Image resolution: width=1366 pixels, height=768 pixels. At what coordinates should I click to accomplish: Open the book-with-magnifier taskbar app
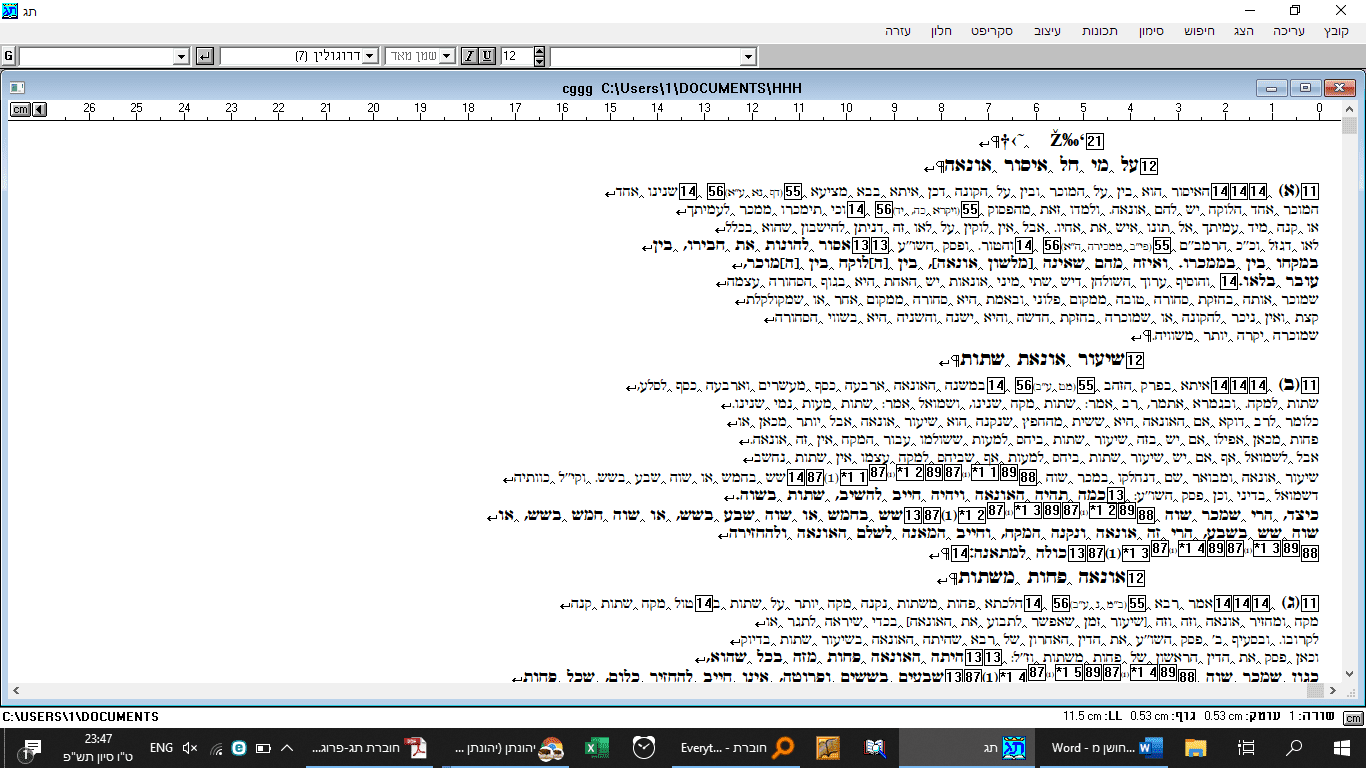coord(876,747)
